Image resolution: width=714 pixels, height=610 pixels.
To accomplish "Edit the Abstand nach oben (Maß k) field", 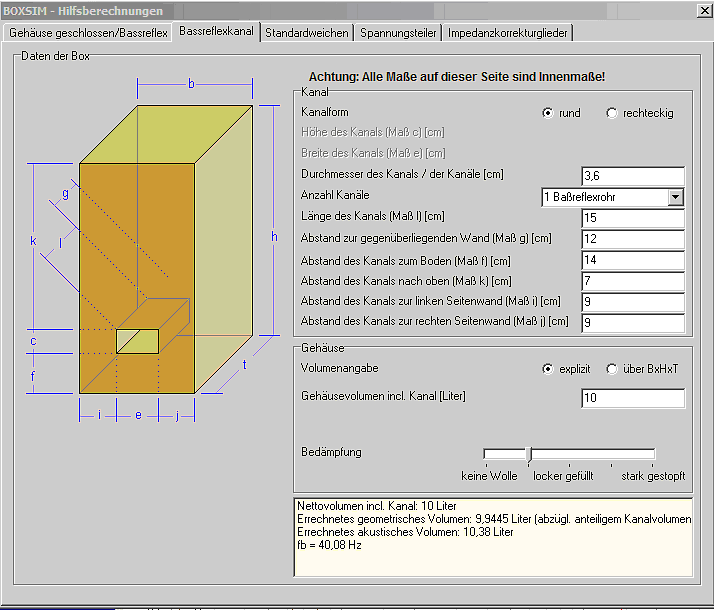I will coord(632,281).
